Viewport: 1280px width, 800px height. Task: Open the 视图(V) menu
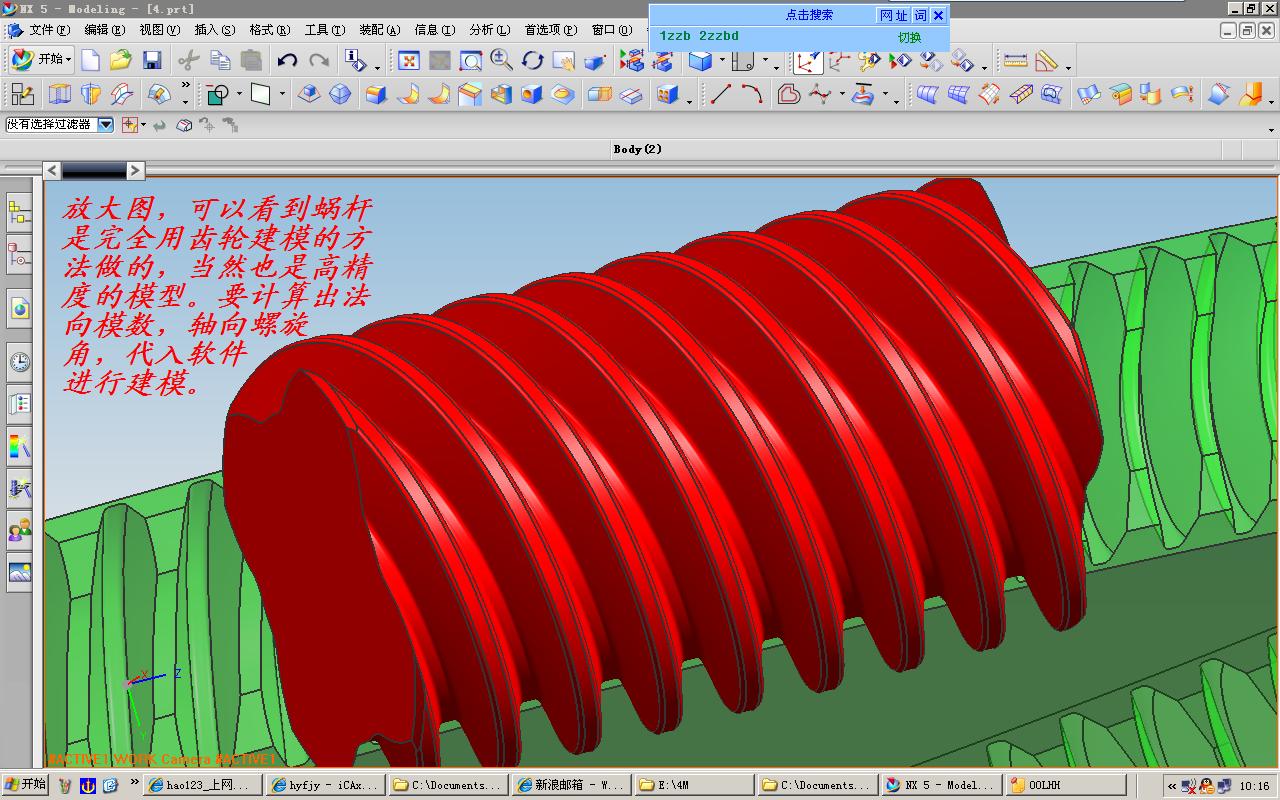pos(159,30)
